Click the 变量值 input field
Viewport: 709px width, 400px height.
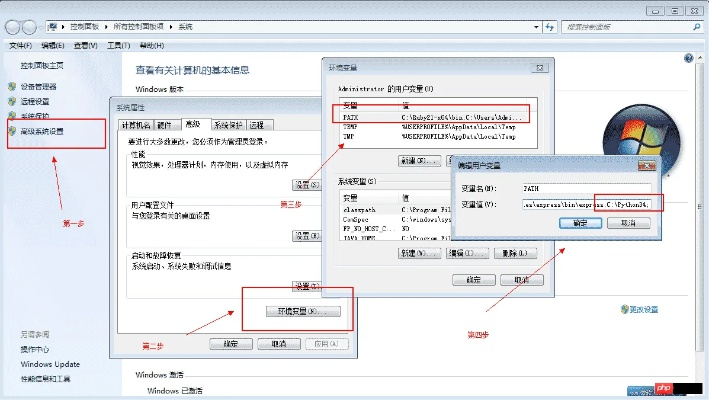[x=585, y=204]
